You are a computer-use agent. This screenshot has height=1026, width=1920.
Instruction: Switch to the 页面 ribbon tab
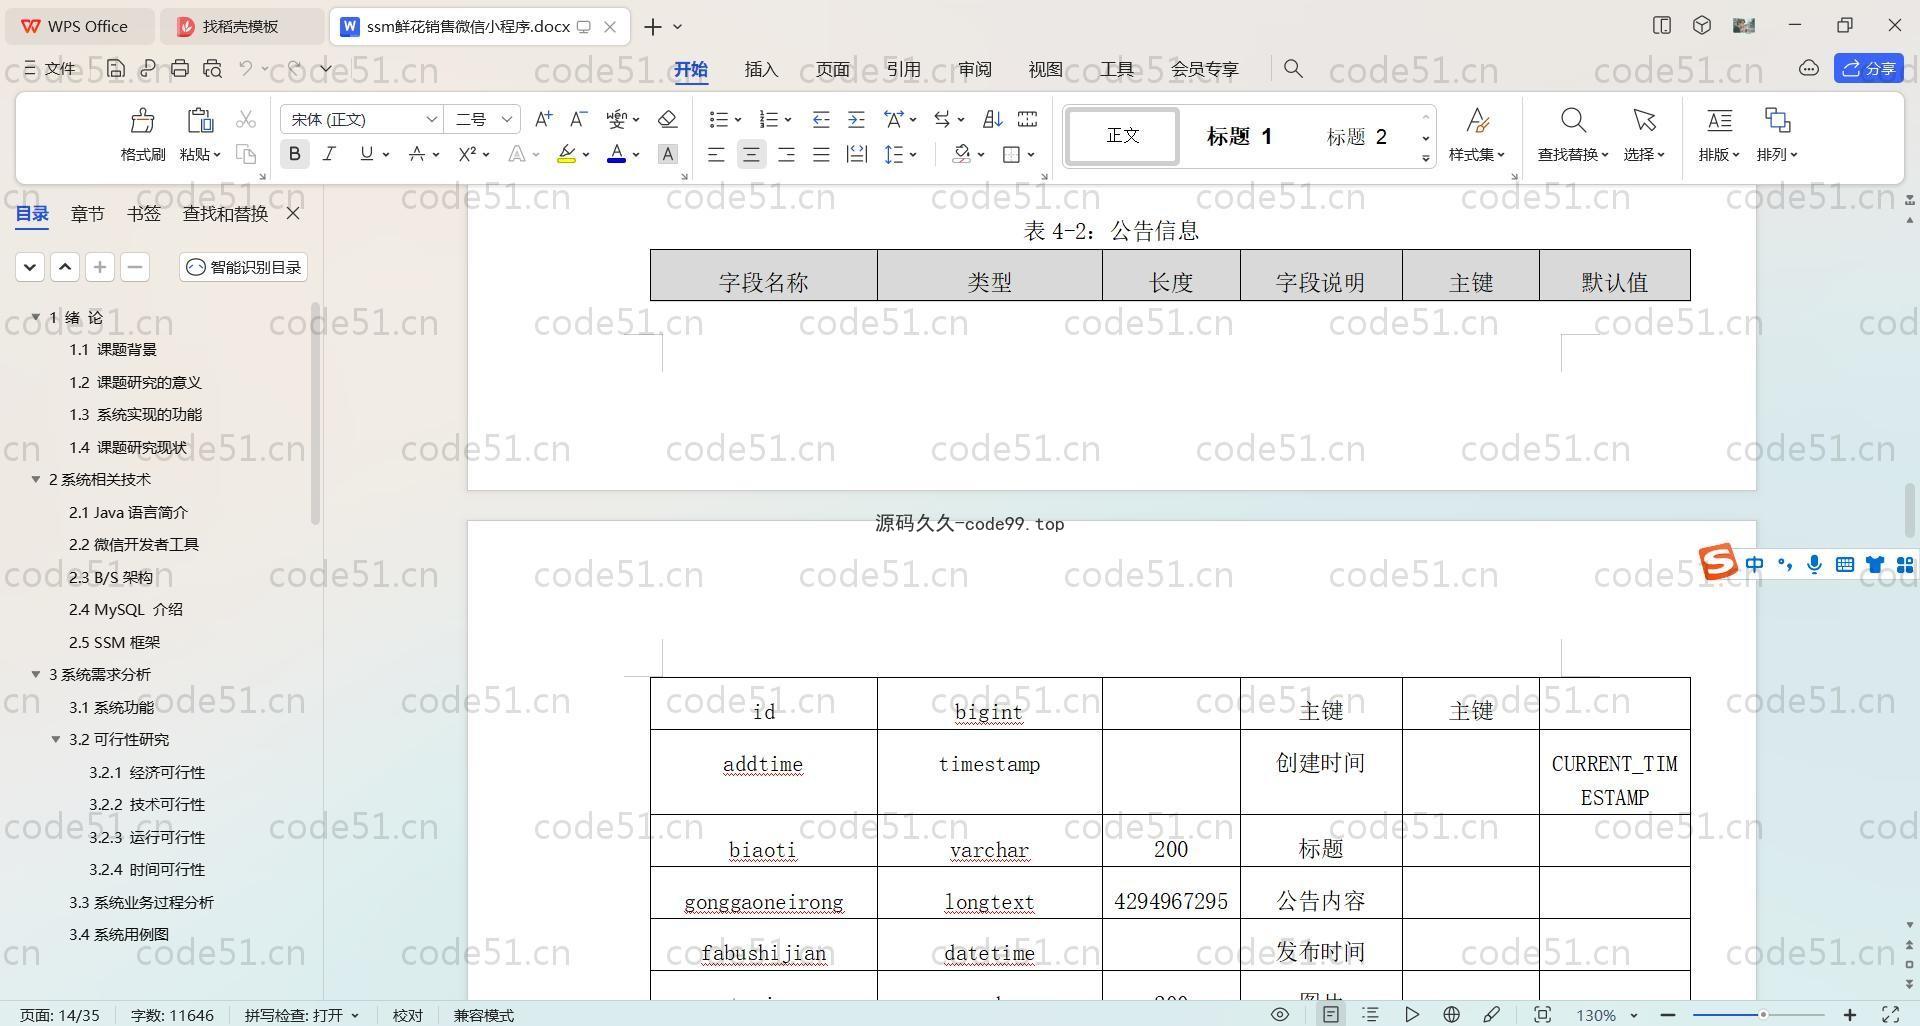point(832,68)
